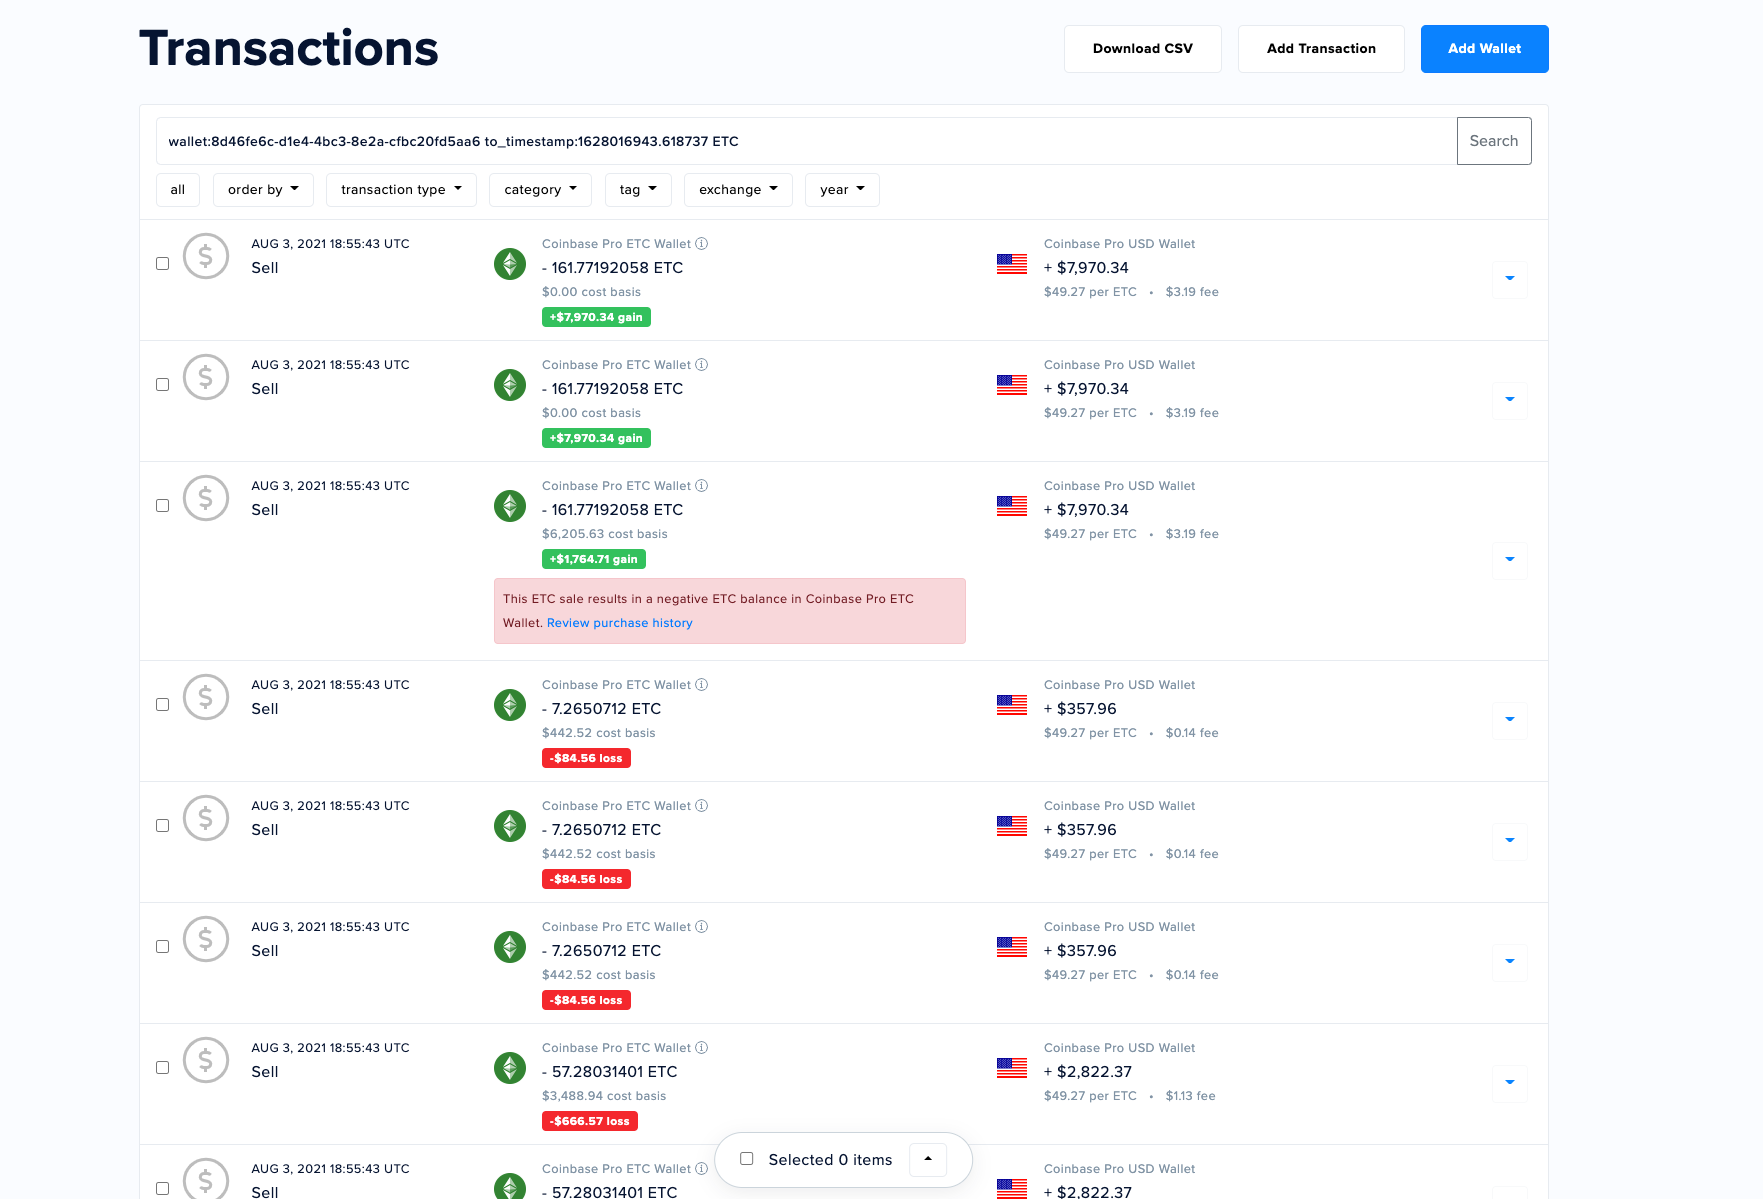1763x1199 pixels.
Task: Expand the row menu arrow for the $666.57 loss sale
Action: (1510, 1083)
